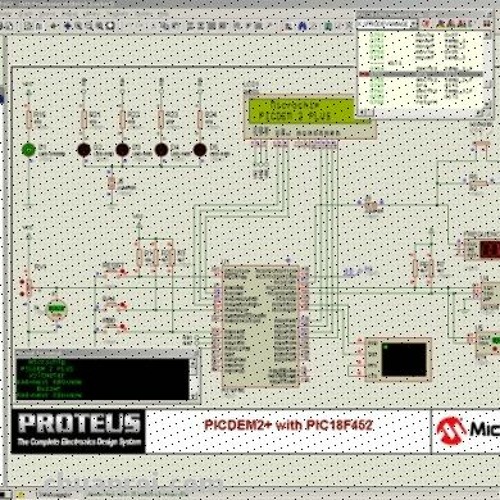Viewport: 500px width, 500px height.
Task: Click the Block Move toolbar icon
Action: (201, 26)
